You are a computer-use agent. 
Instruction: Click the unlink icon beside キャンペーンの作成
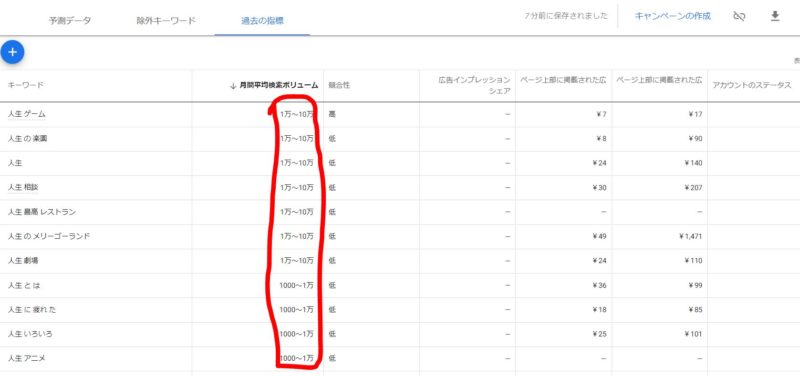(739, 16)
